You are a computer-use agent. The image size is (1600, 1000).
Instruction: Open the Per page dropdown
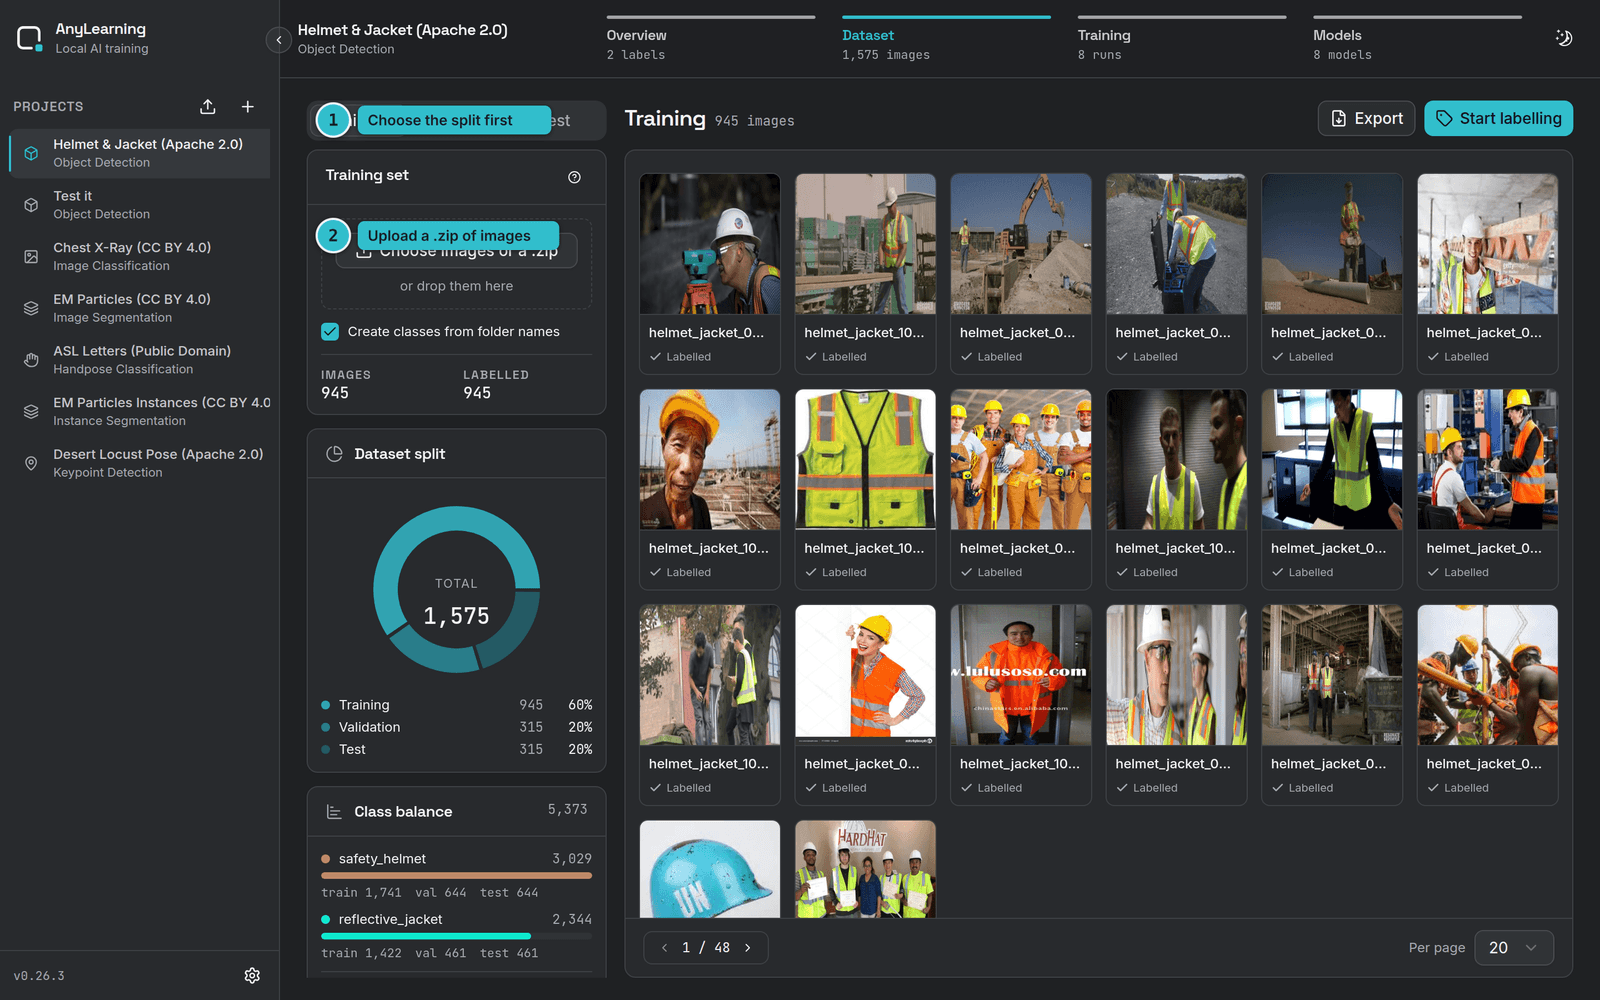(1514, 948)
